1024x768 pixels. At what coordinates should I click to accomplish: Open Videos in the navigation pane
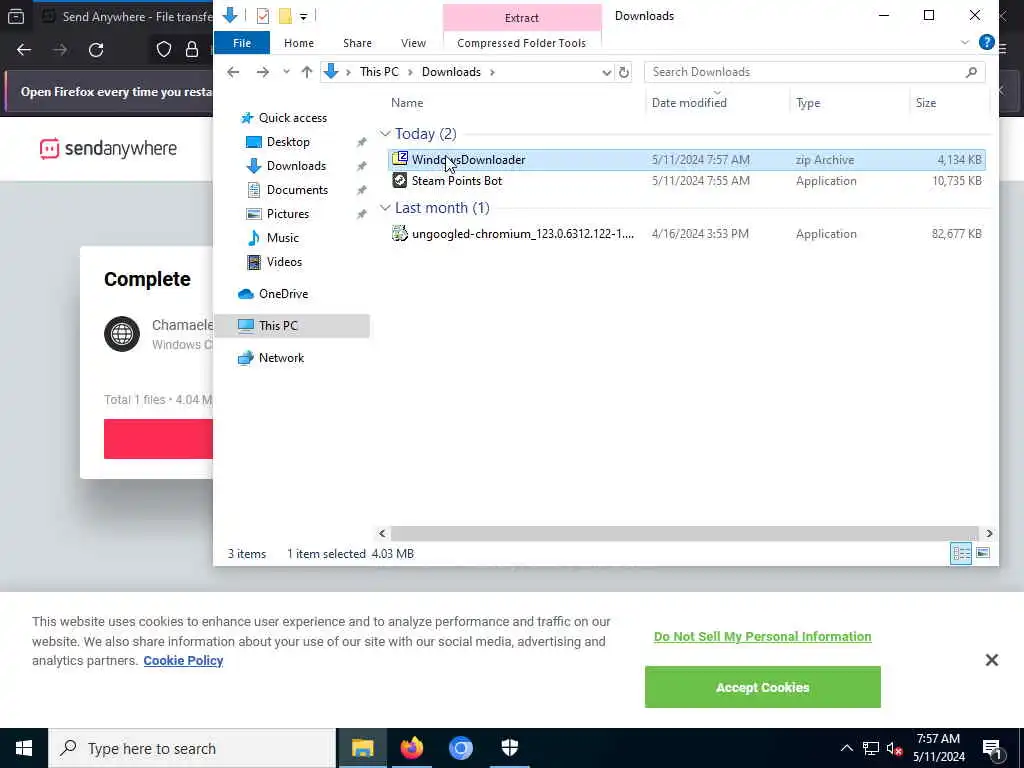point(284,262)
